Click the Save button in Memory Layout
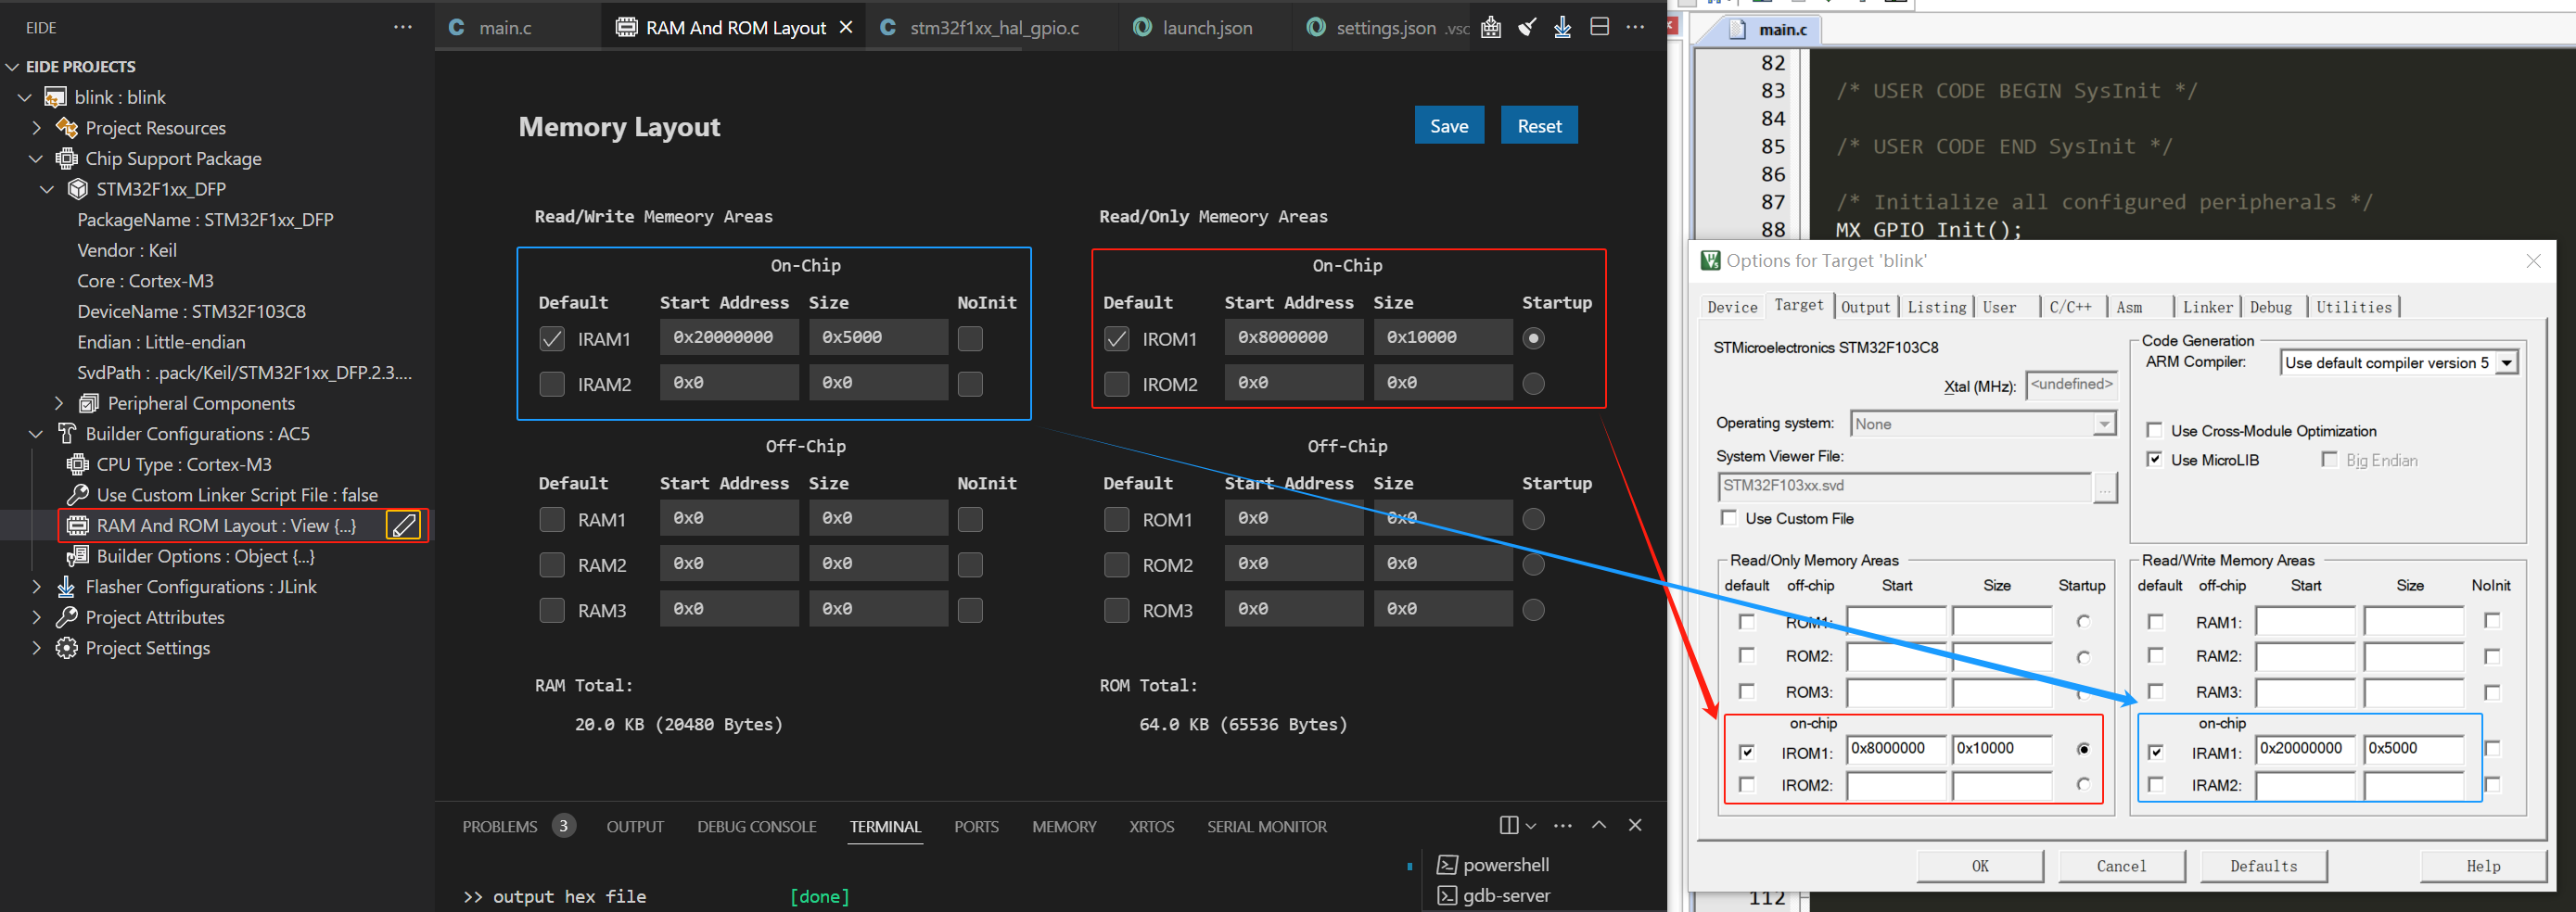 pos(1449,126)
